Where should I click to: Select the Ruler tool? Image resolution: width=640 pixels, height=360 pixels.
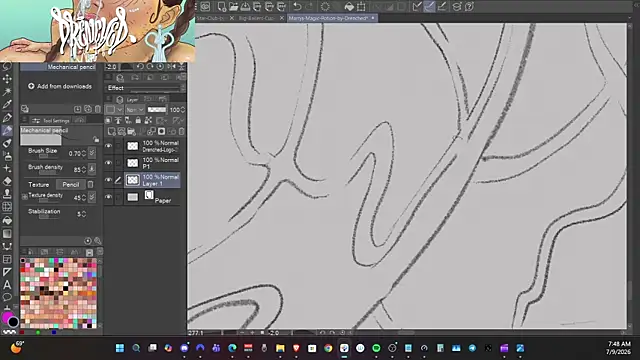pos(7,272)
